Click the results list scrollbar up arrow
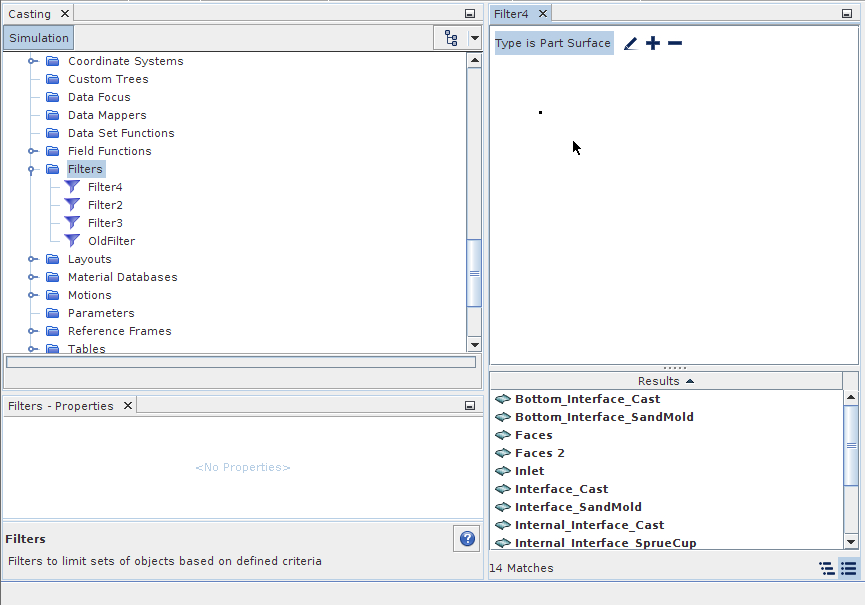 pyautogui.click(x=851, y=397)
